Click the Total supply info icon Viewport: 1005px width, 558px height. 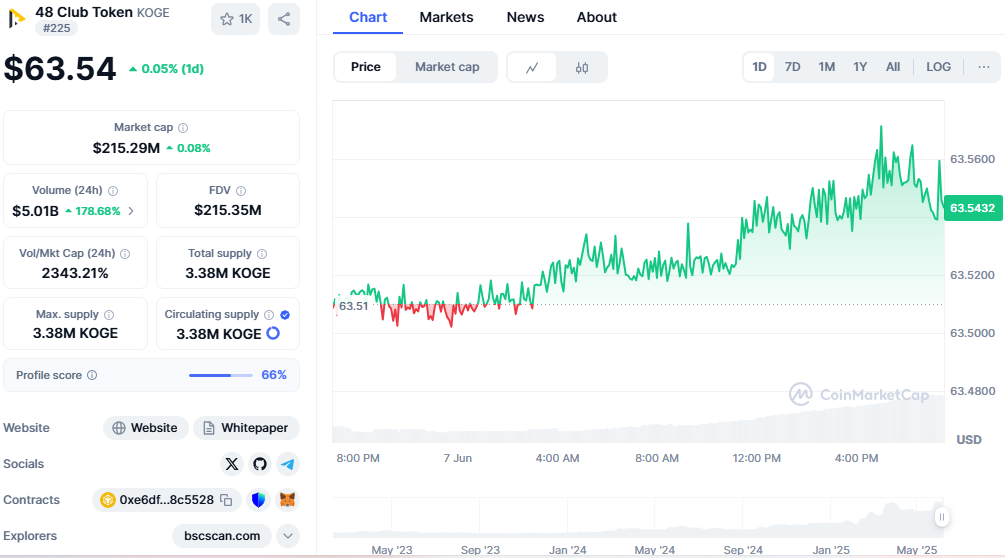262,254
